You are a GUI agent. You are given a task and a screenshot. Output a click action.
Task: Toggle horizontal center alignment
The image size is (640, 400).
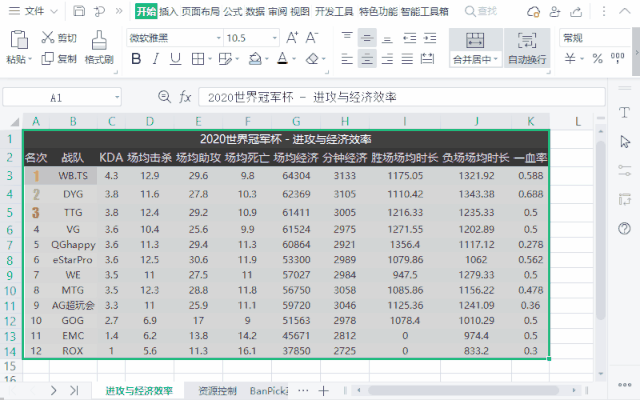(367, 59)
